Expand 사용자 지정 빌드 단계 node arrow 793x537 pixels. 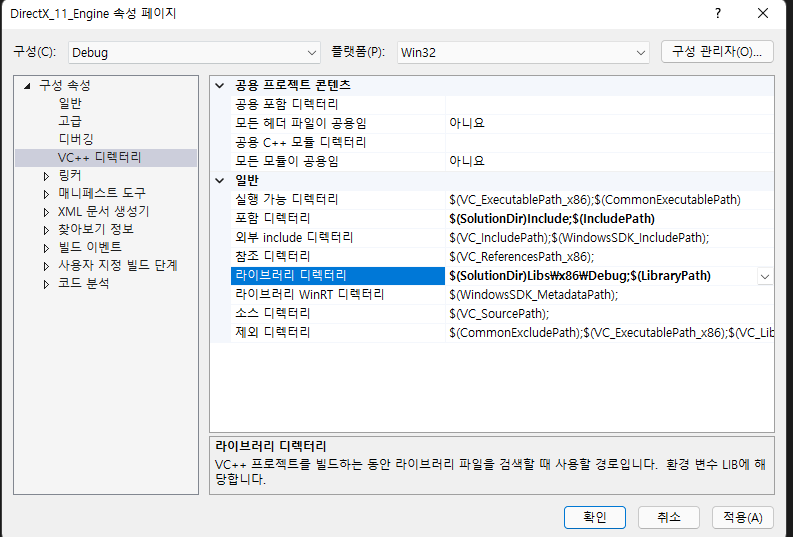[47, 266]
